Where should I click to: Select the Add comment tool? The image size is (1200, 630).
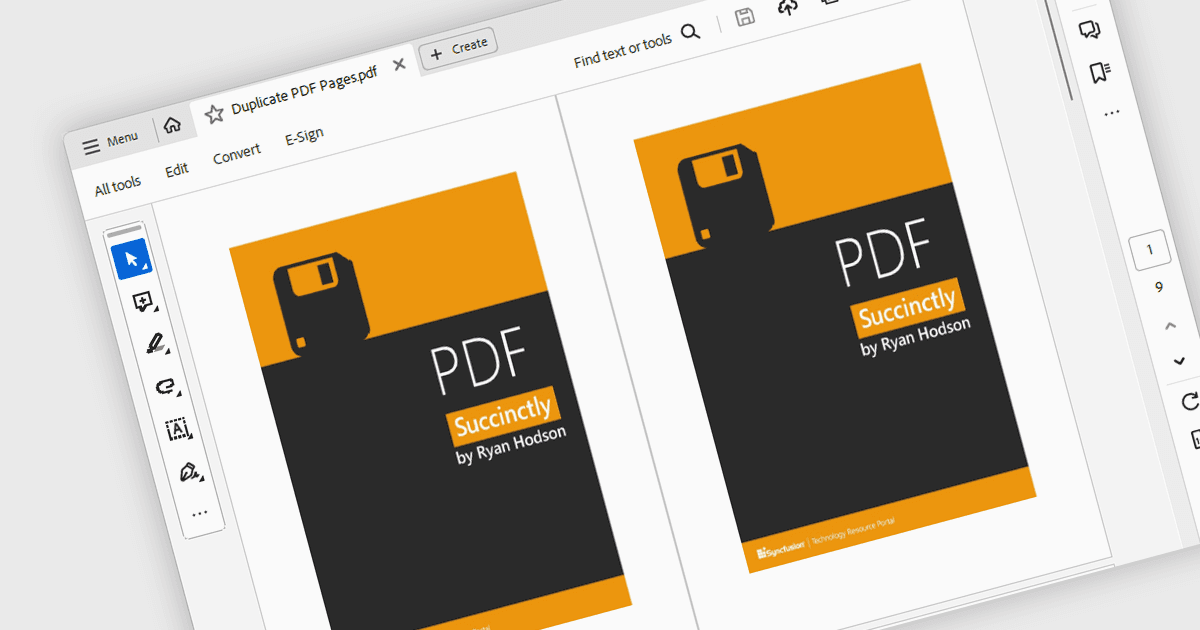[x=143, y=301]
